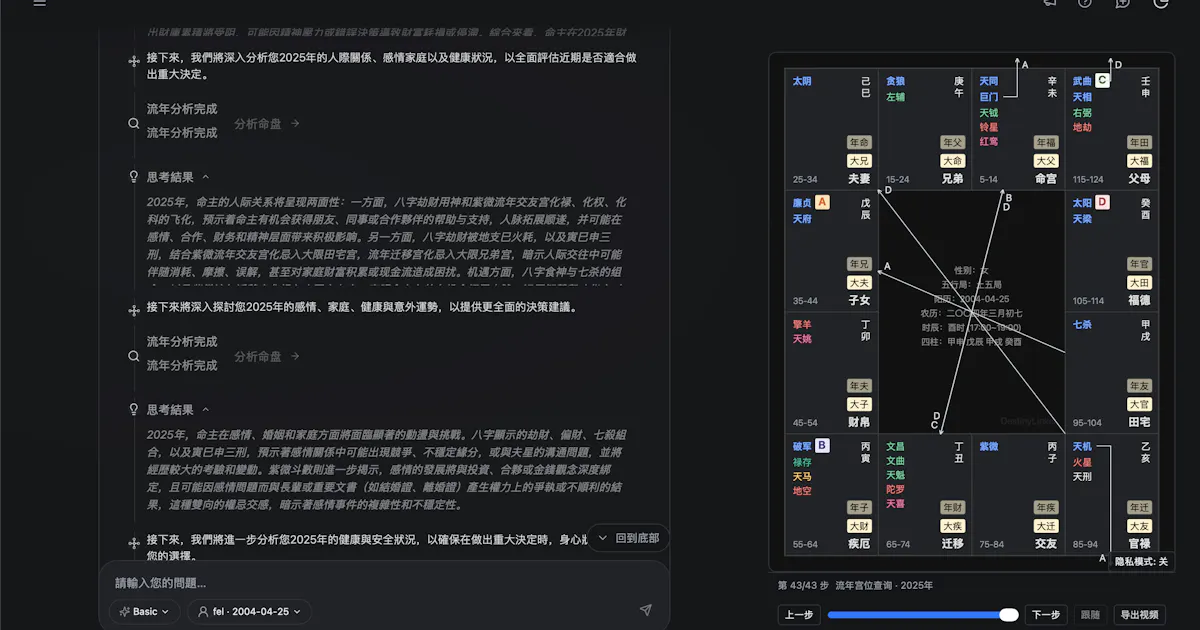Toggle the 跟隨 follow option
1200x630 pixels.
(1090, 615)
